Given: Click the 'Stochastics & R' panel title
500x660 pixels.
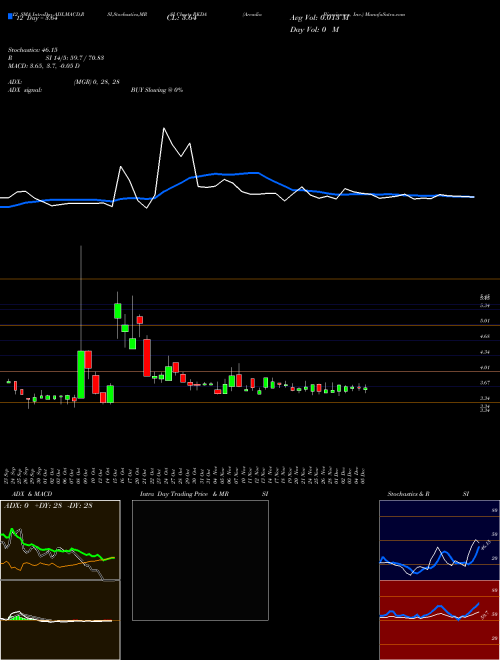Looking at the screenshot, I should click(408, 494).
